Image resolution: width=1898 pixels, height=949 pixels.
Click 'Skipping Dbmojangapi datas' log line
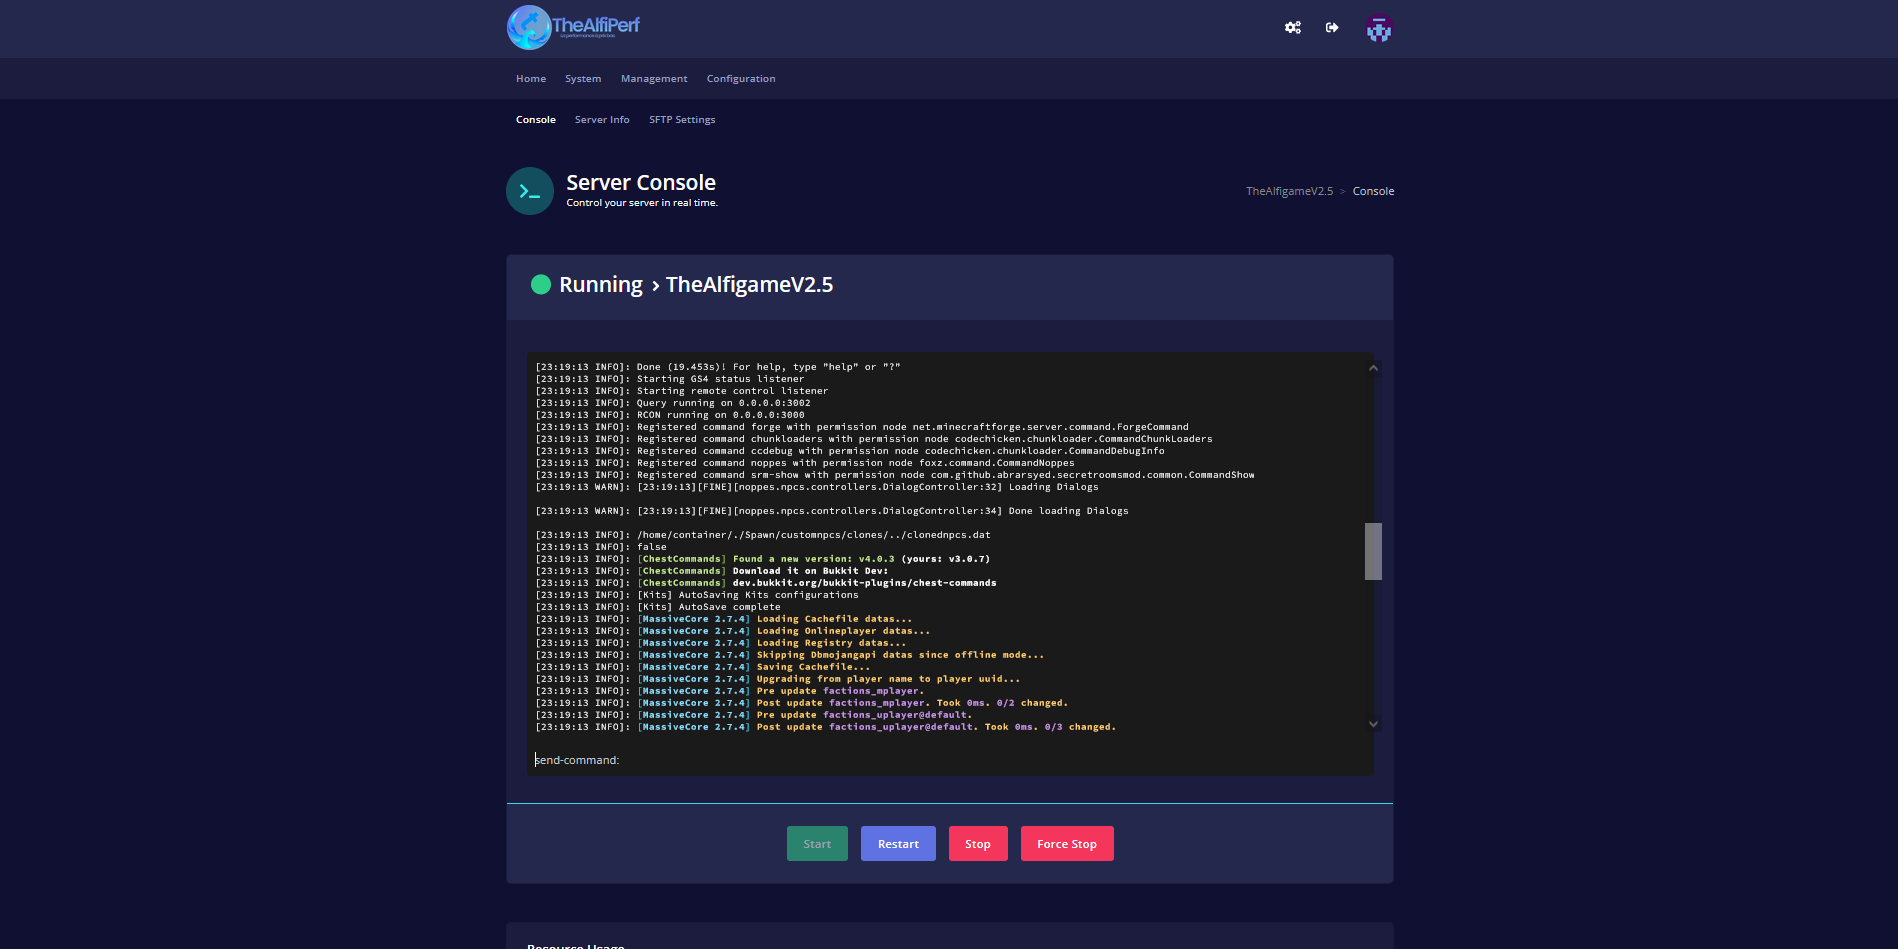pyautogui.click(x=790, y=655)
